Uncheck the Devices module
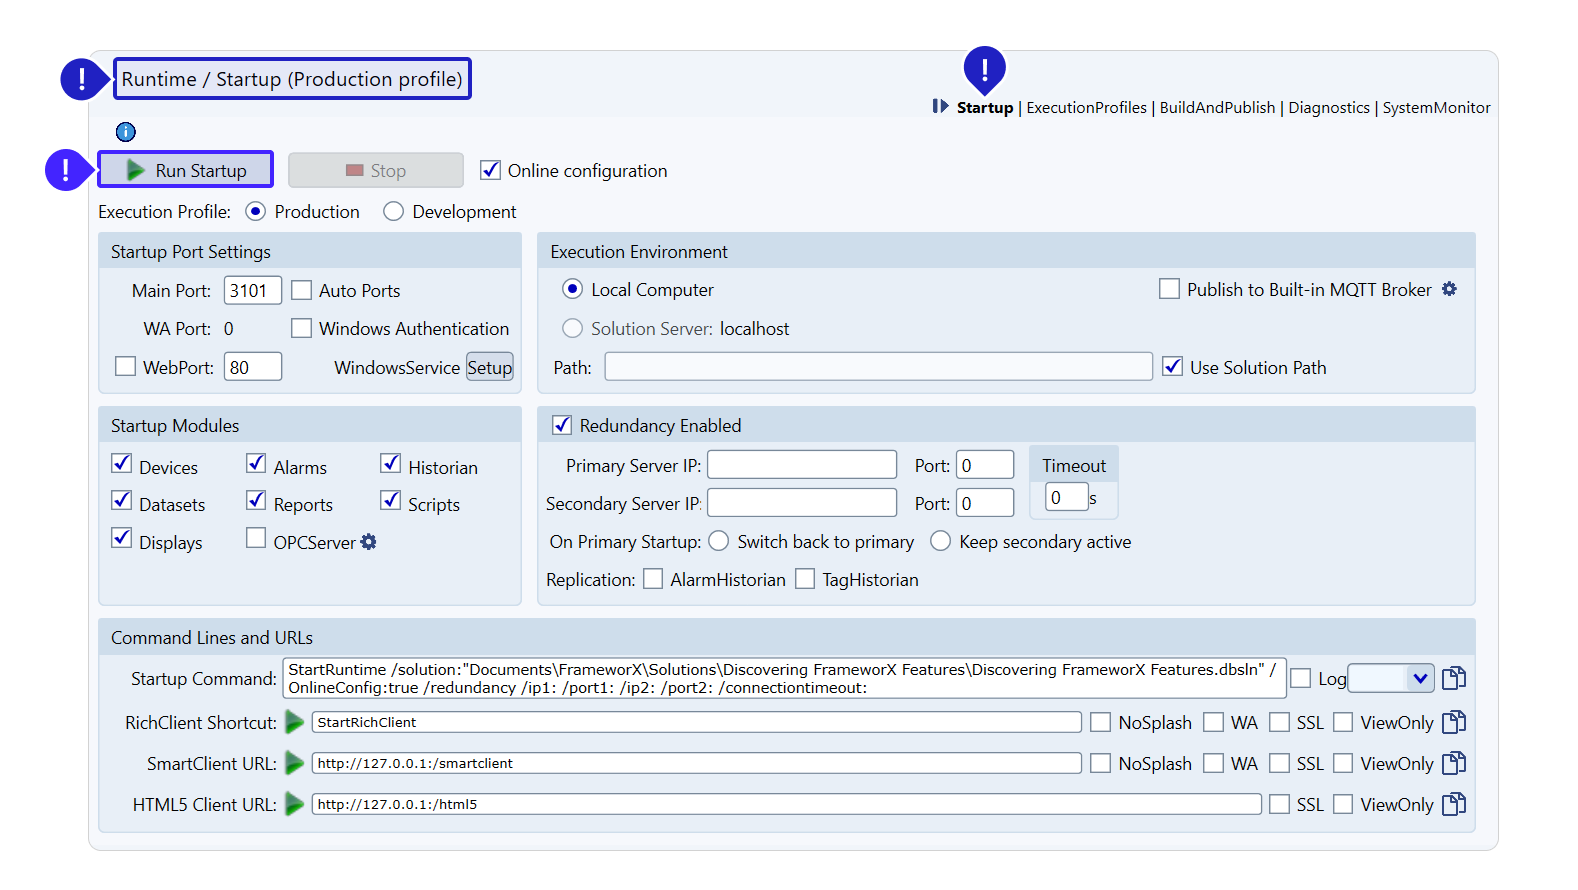 (x=121, y=463)
